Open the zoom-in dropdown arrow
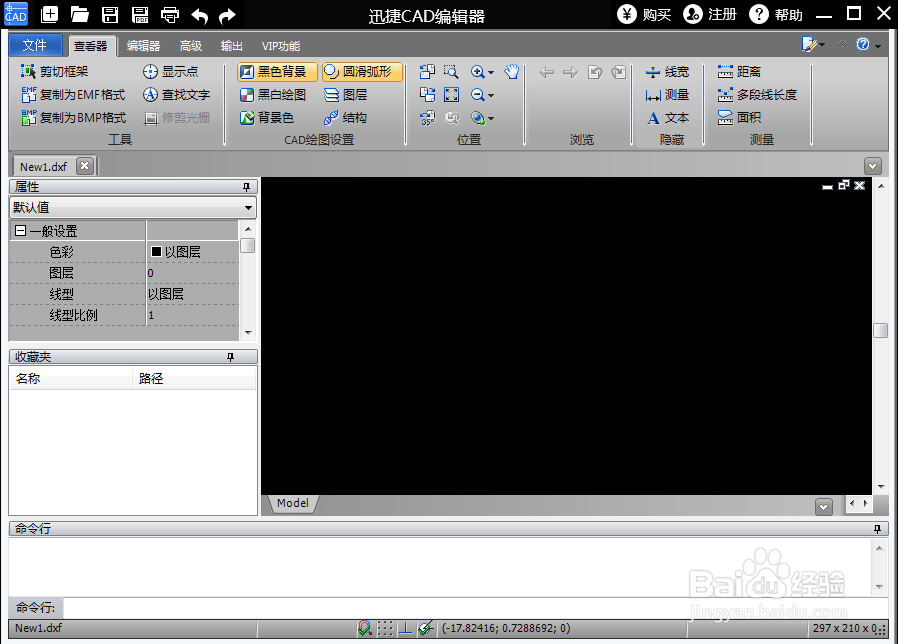 [491, 73]
